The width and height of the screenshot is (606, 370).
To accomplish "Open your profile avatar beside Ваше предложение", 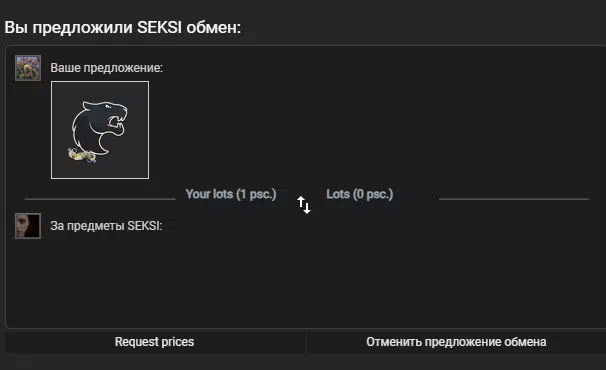I will click(28, 68).
